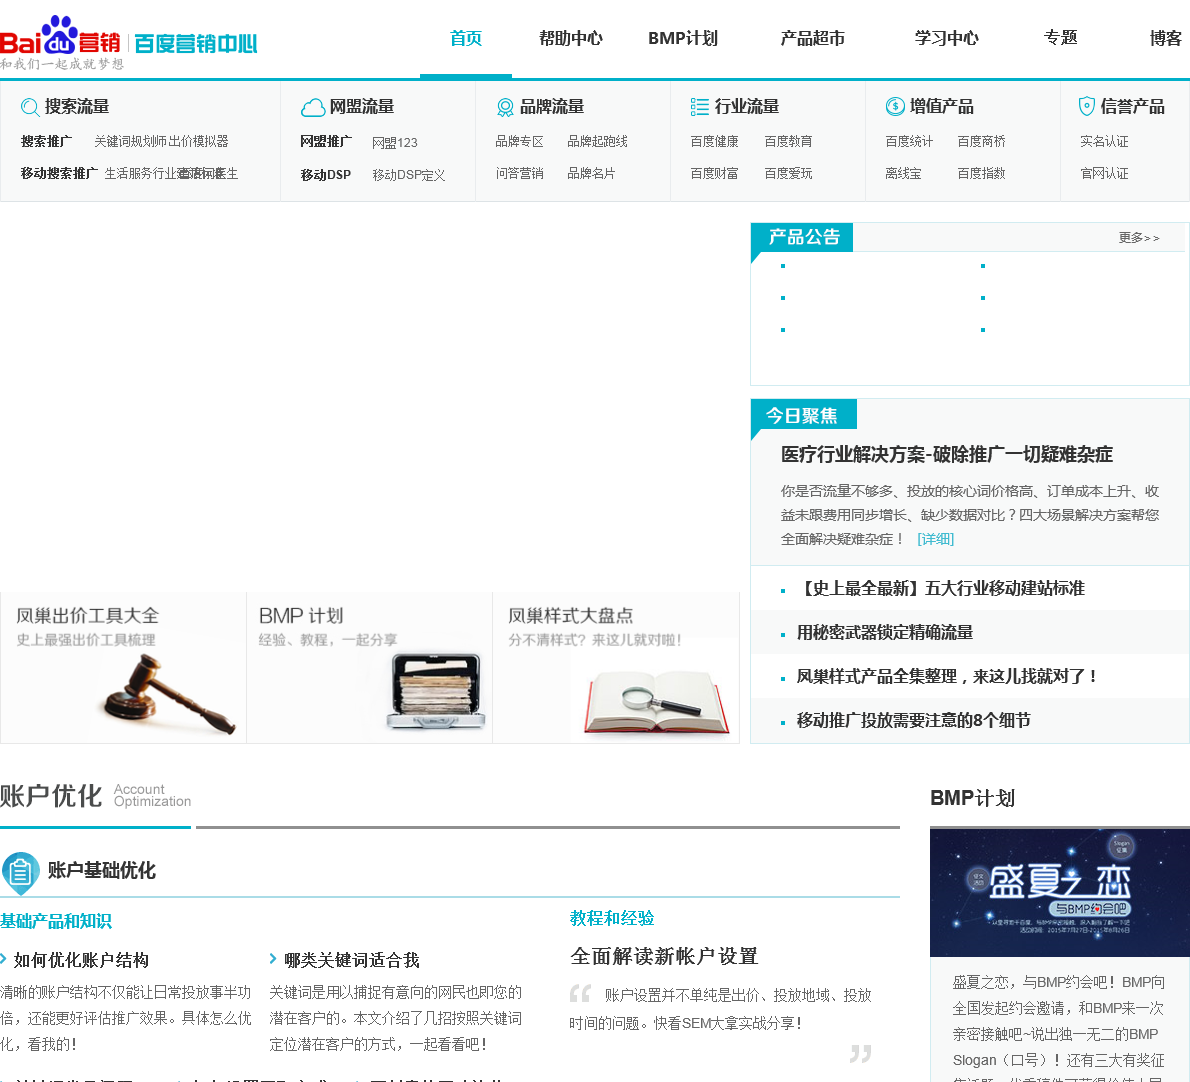Open the 网盟推广 link
This screenshot has height=1082, width=1190.
tap(326, 141)
